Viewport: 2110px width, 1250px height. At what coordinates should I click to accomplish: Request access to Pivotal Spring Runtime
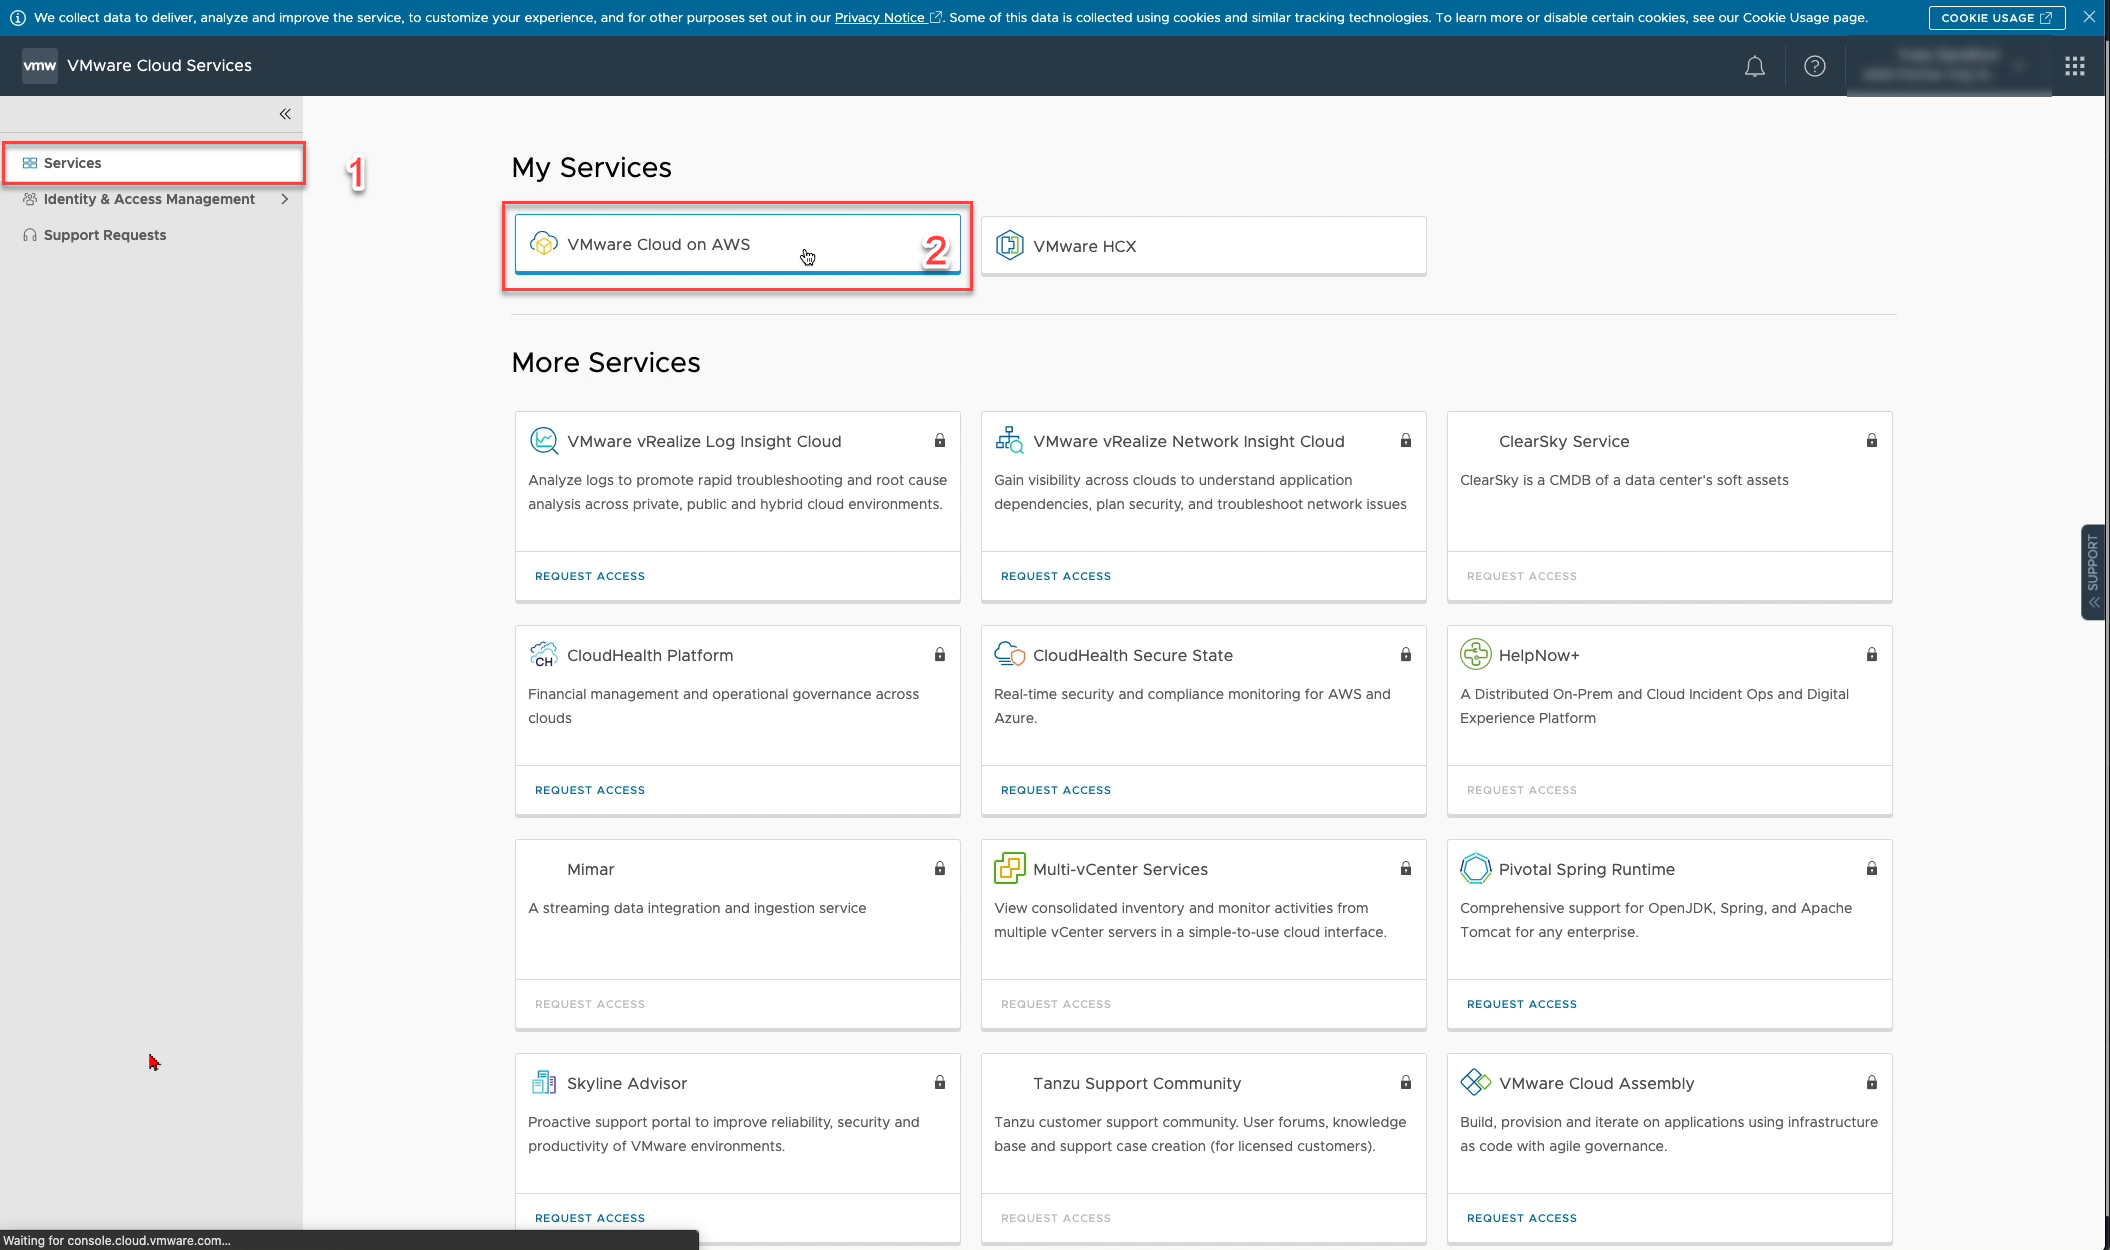pyautogui.click(x=1522, y=1005)
